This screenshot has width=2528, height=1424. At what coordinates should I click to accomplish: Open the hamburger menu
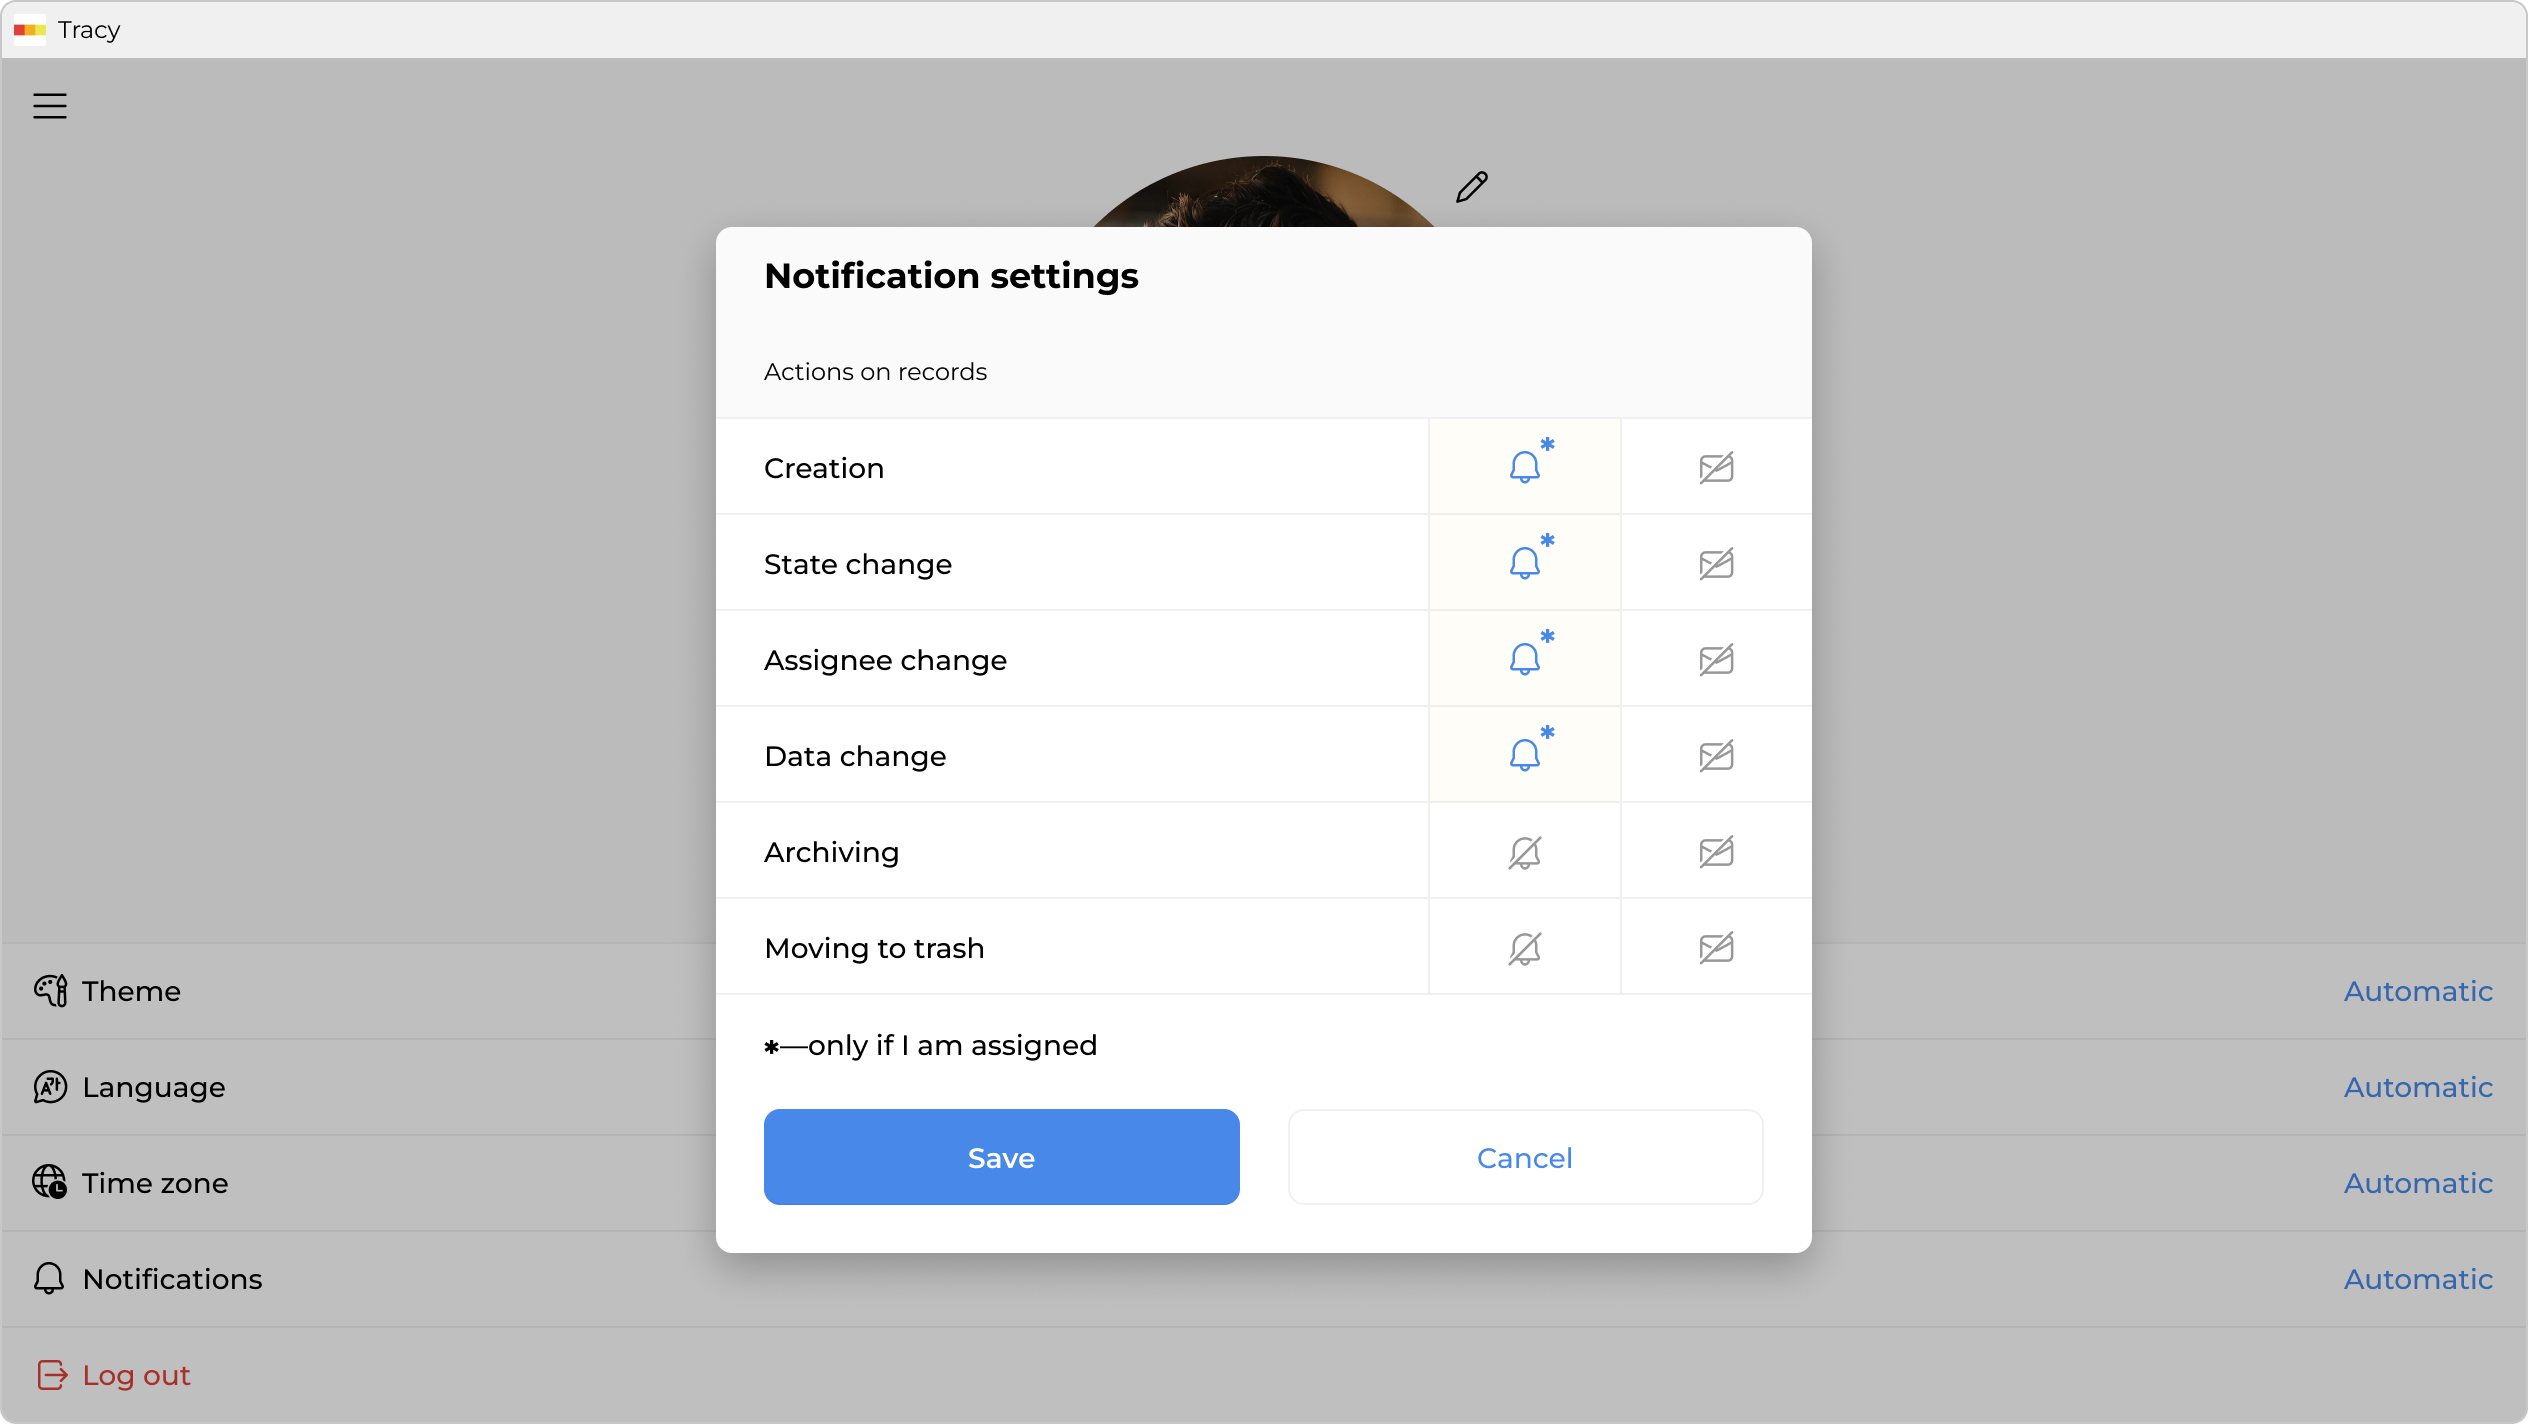pos(50,106)
